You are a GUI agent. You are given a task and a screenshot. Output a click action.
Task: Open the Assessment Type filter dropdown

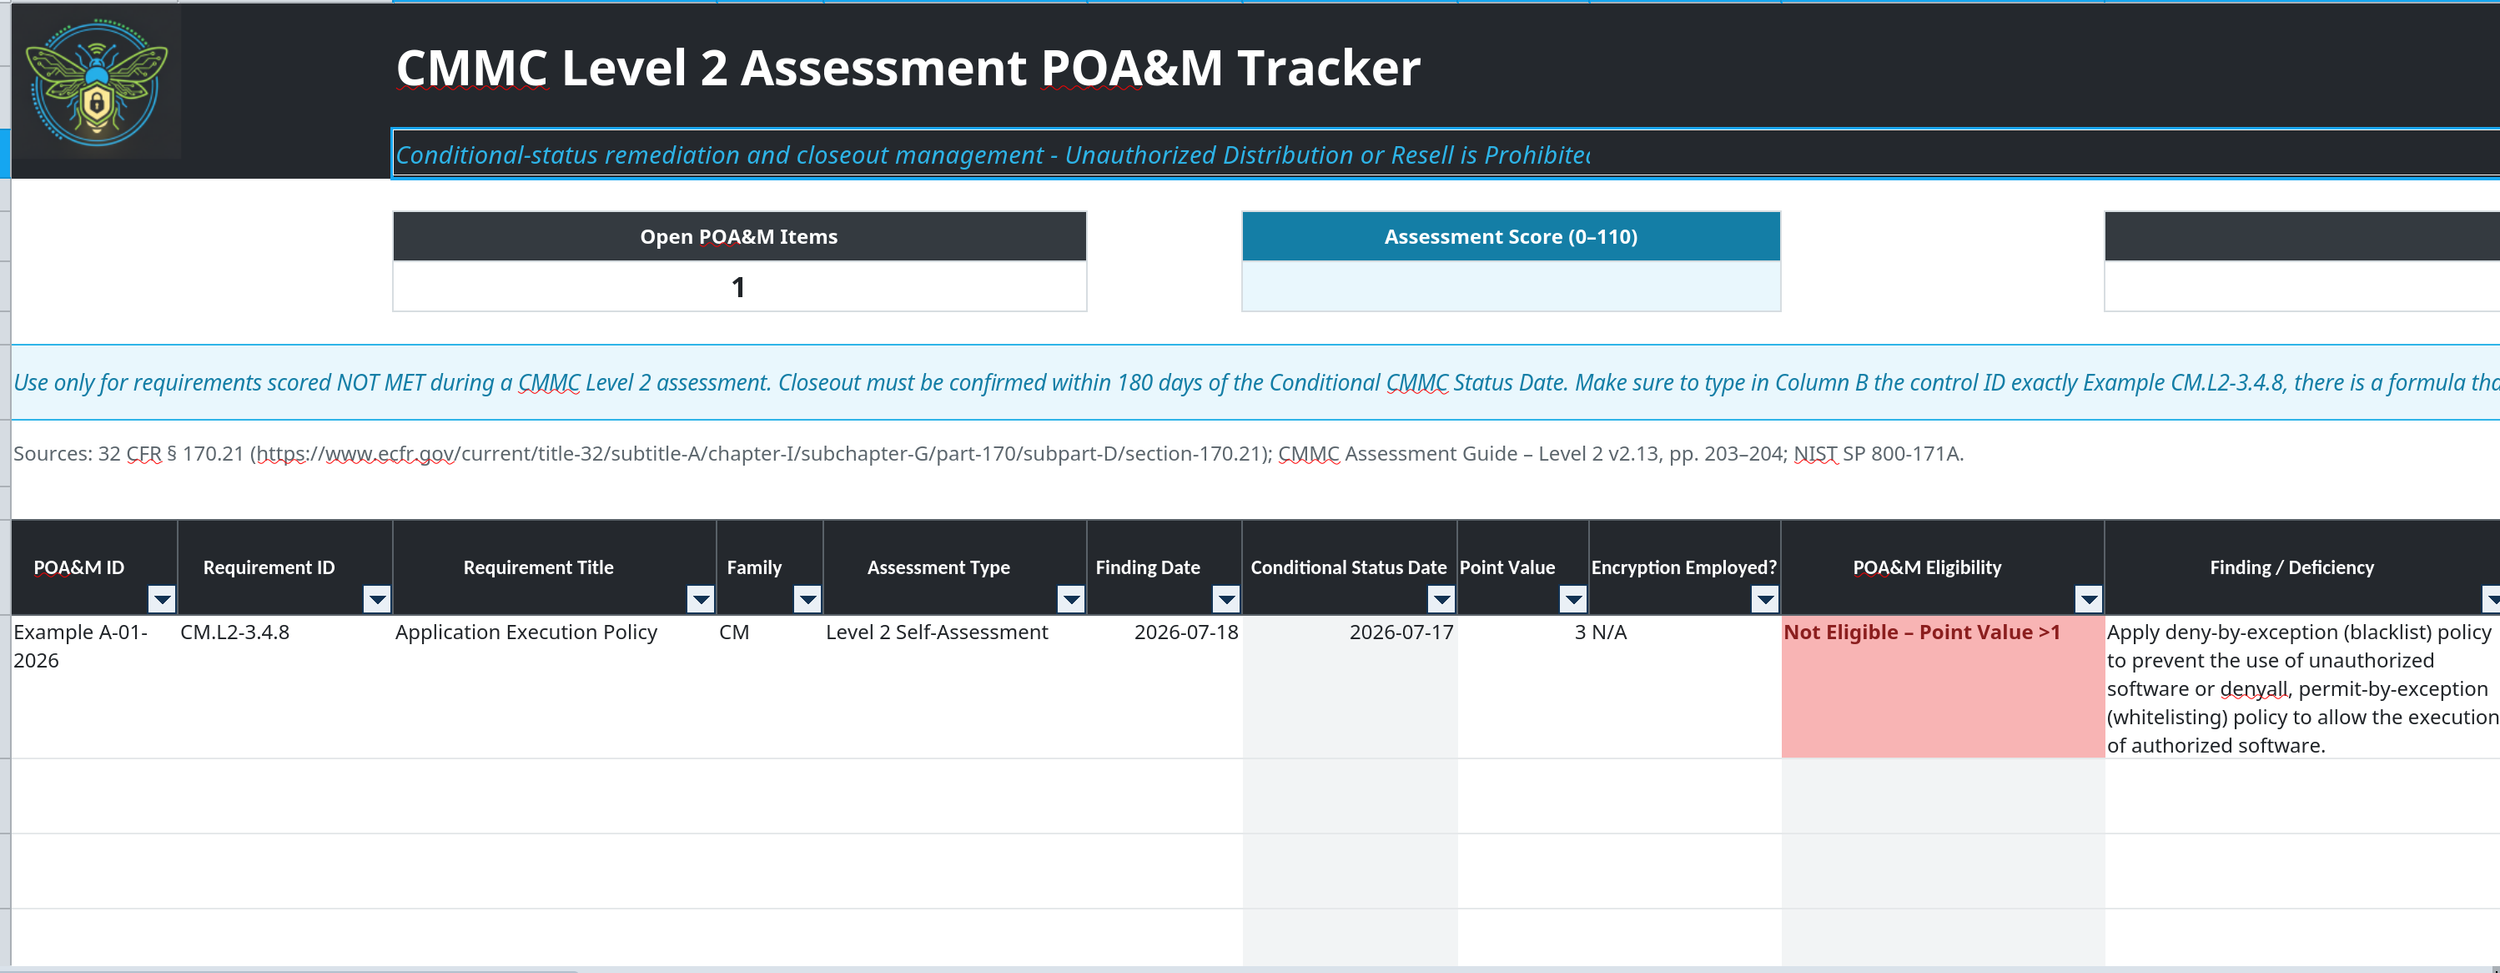(1070, 599)
